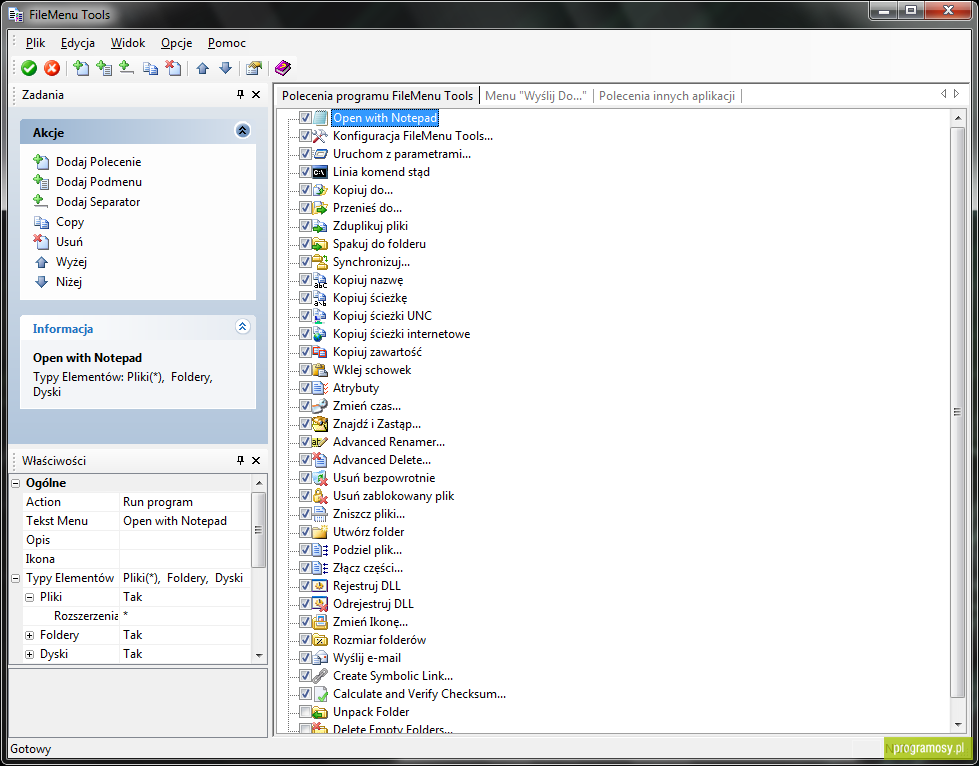Click the command list scroll down arrow

[958, 725]
